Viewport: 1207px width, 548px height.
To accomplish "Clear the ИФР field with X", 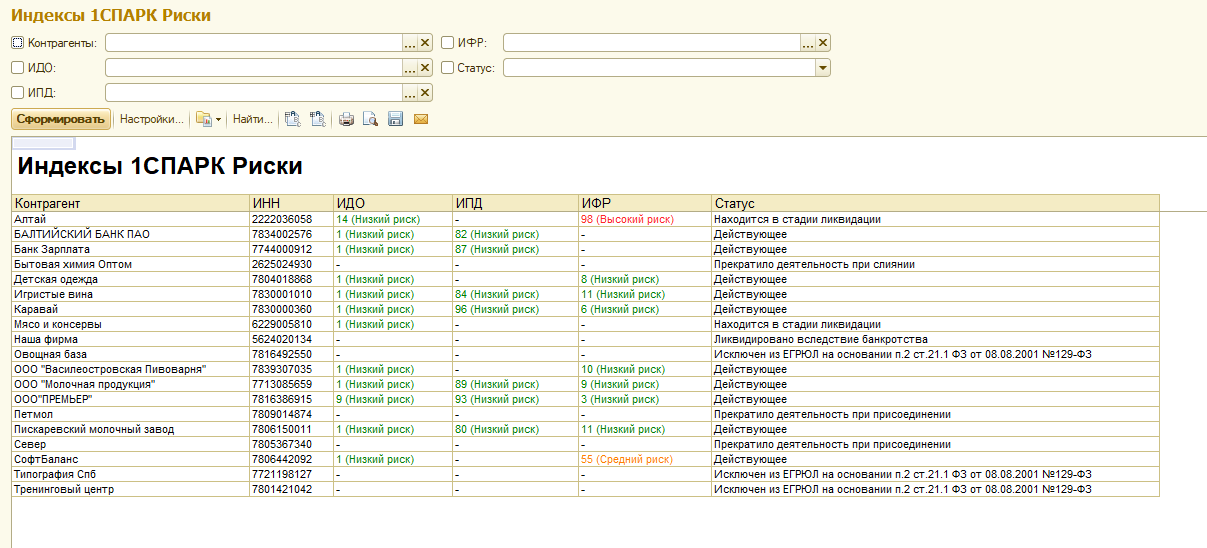I will (x=823, y=42).
